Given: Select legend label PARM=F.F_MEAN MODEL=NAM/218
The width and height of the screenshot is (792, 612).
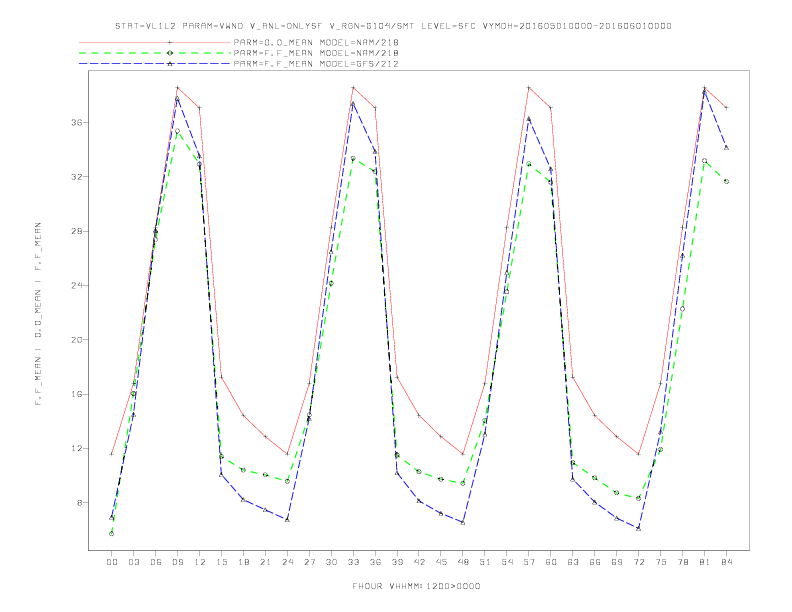Looking at the screenshot, I should [x=316, y=53].
